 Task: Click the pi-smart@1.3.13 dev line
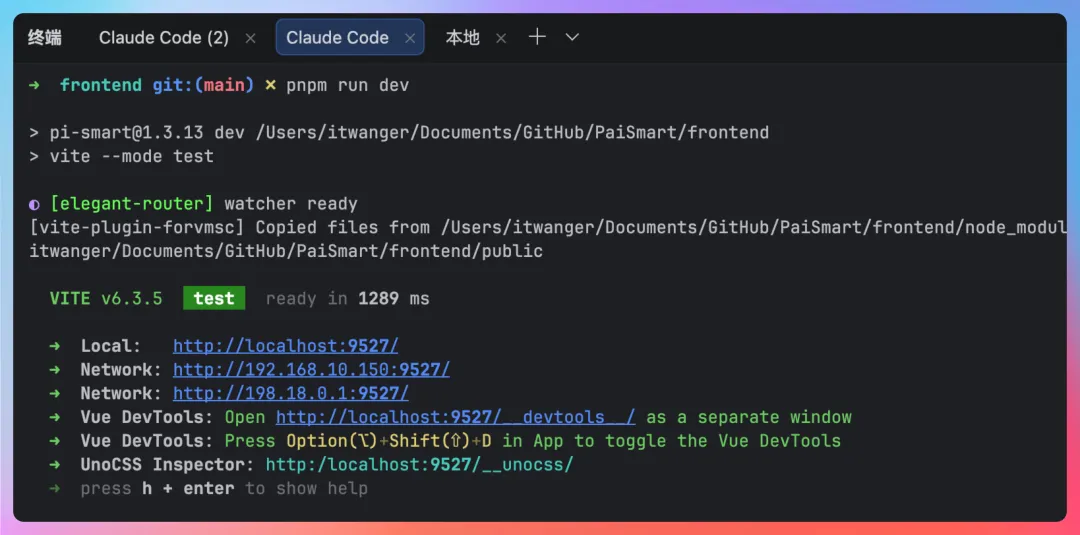click(399, 132)
